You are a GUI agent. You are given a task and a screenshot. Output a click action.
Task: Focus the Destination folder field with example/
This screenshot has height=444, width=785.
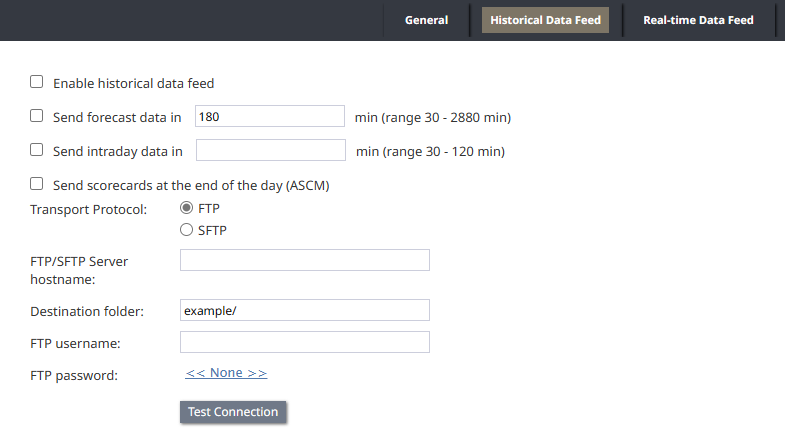click(x=305, y=310)
